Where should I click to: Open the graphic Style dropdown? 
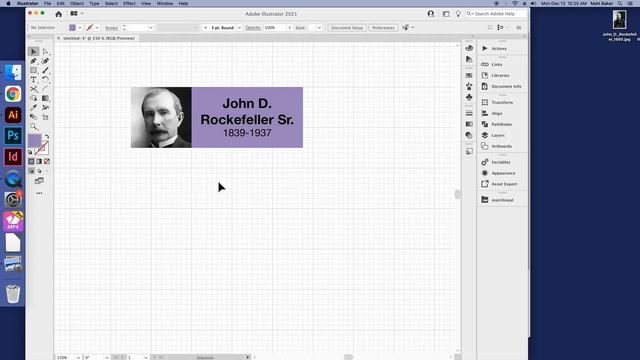point(319,28)
